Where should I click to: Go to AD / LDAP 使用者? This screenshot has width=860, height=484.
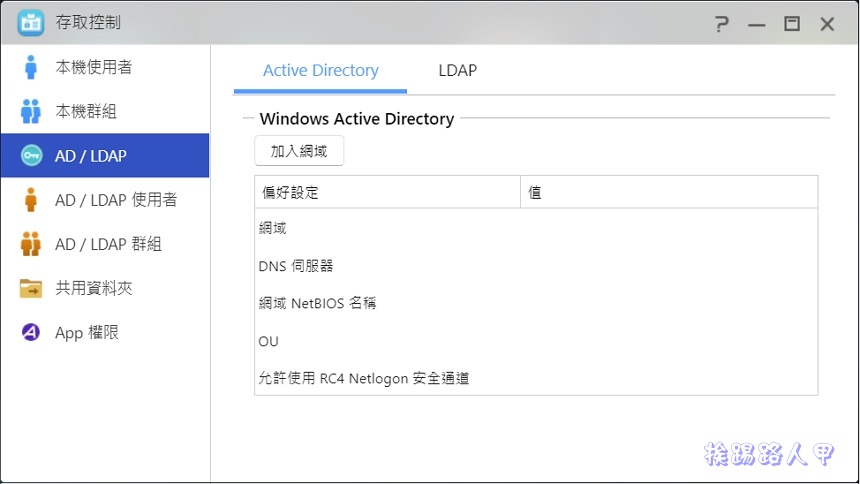pos(105,200)
